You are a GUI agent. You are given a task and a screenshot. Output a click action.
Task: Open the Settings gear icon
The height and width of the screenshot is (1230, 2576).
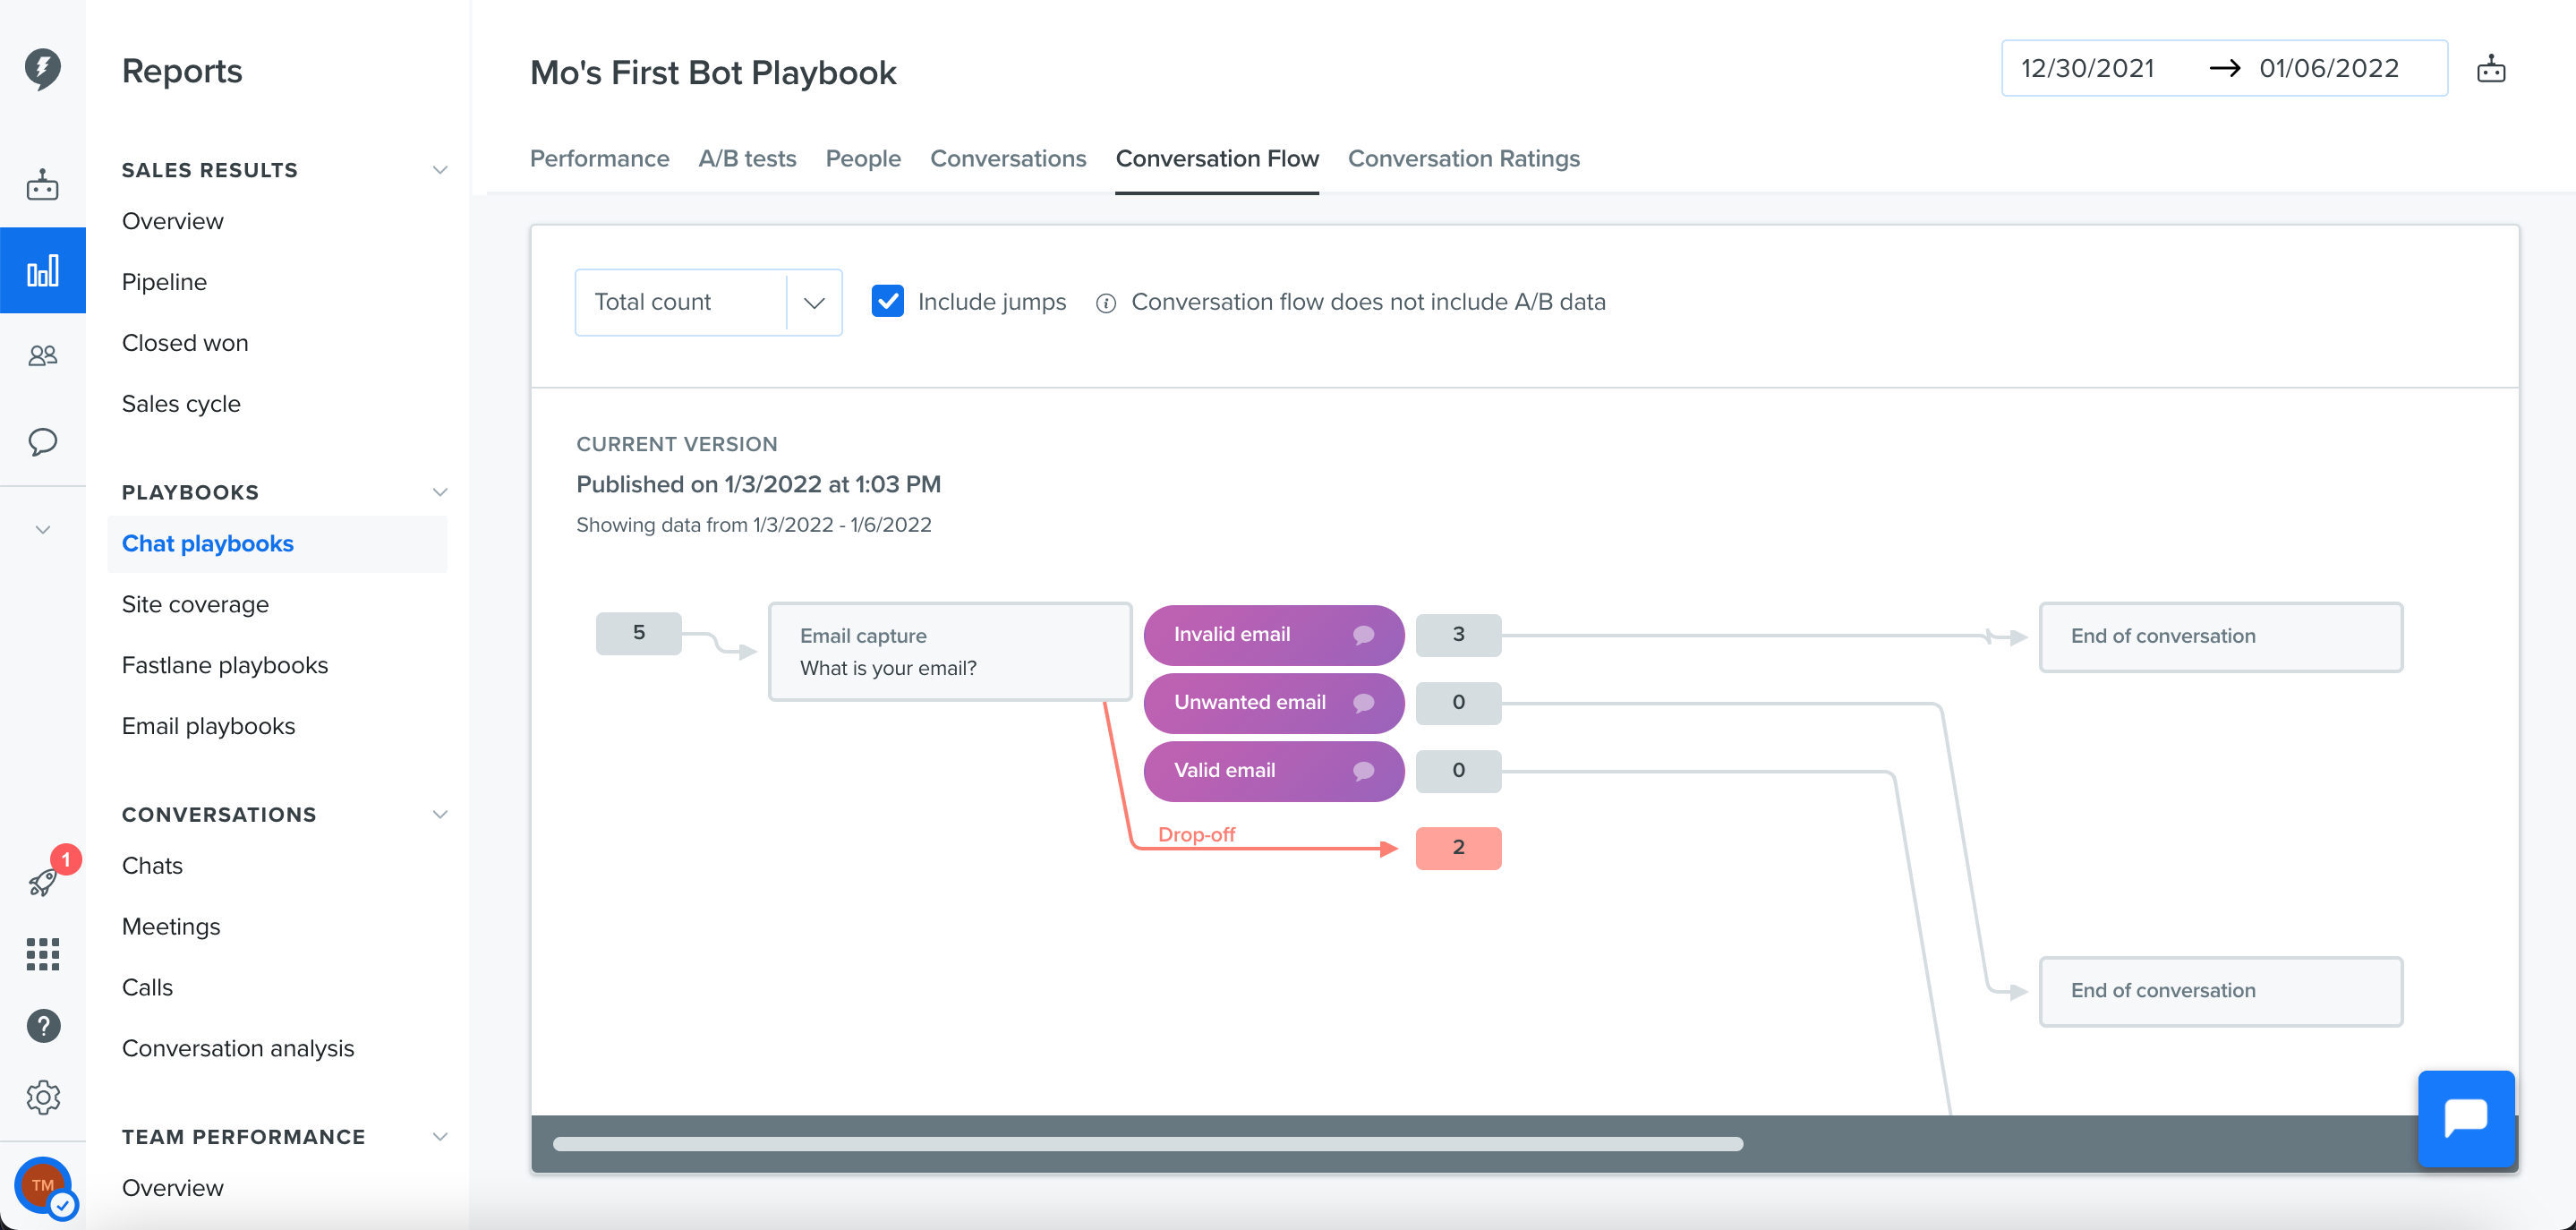tap(43, 1097)
